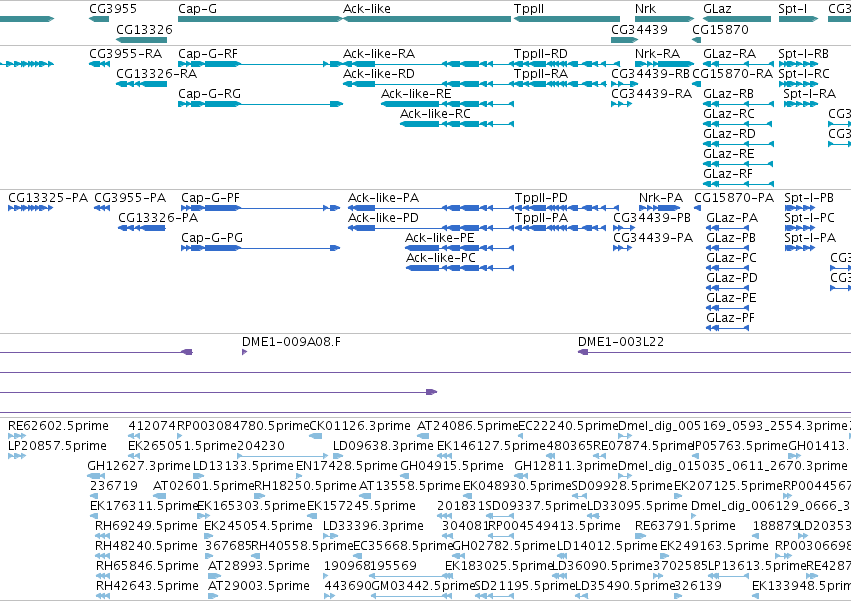
Task: Click the CG13326 gene label
Action: (144, 29)
